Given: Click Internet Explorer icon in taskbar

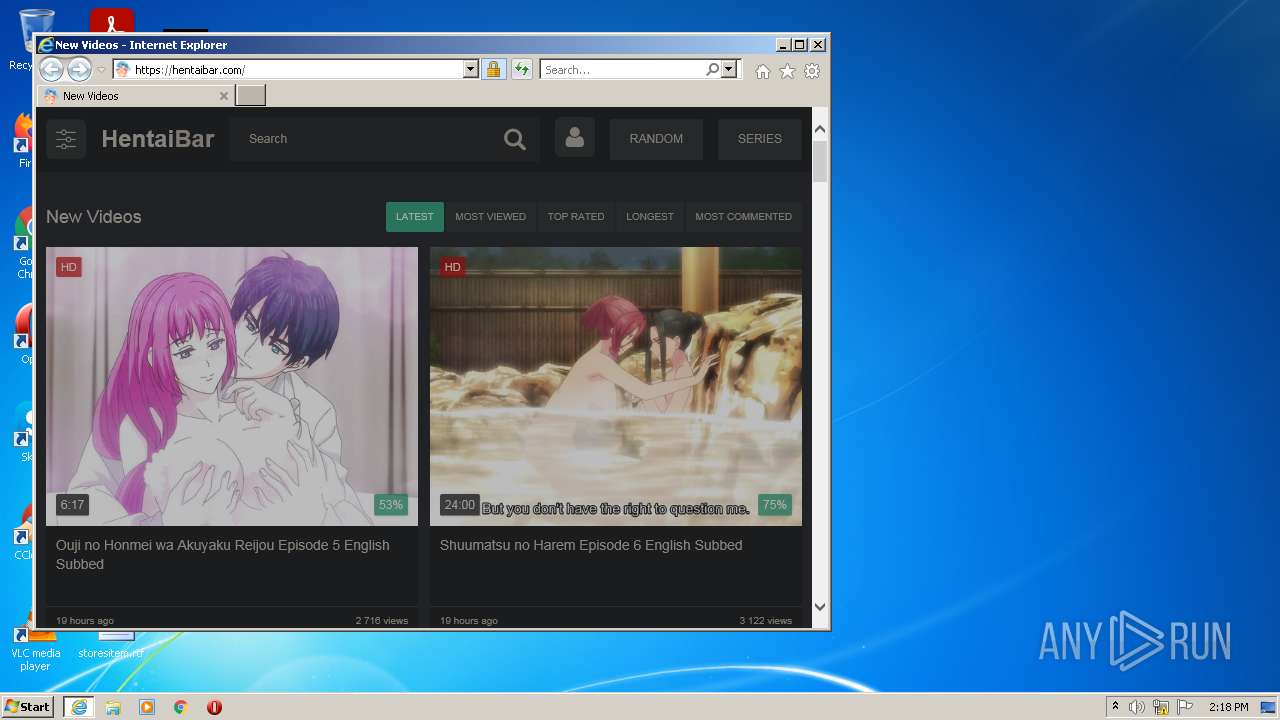Looking at the screenshot, I should pos(79,707).
